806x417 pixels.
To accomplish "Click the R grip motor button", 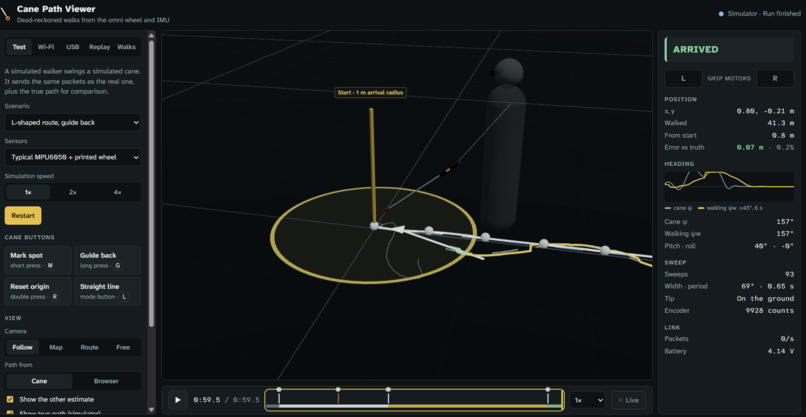I will click(x=775, y=79).
